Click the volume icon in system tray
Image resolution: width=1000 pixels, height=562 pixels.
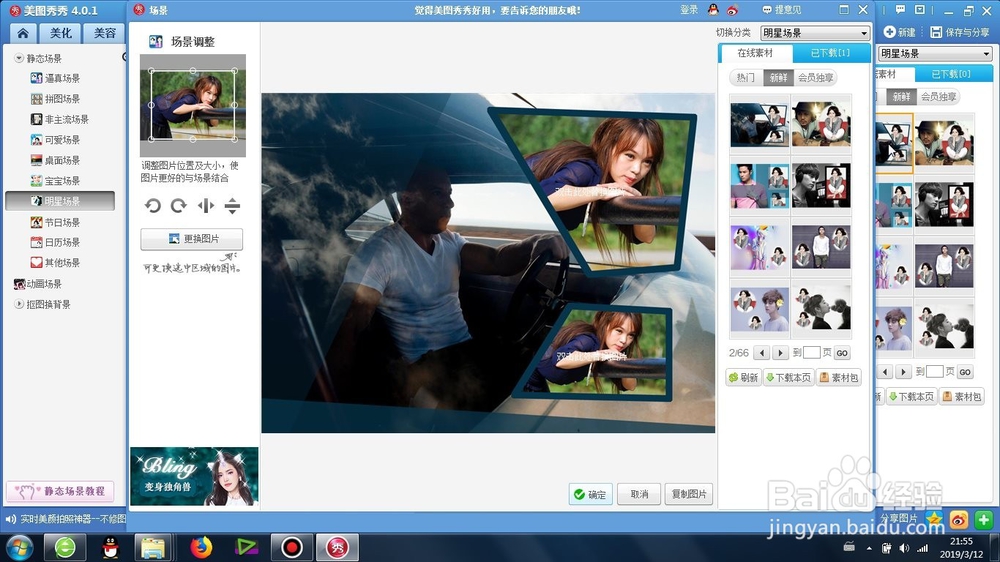904,547
